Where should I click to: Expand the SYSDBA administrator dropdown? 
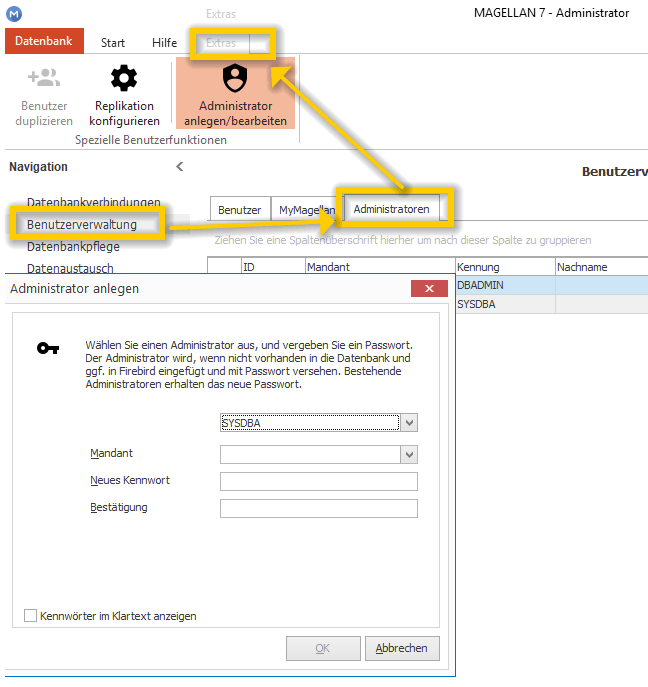pyautogui.click(x=409, y=423)
